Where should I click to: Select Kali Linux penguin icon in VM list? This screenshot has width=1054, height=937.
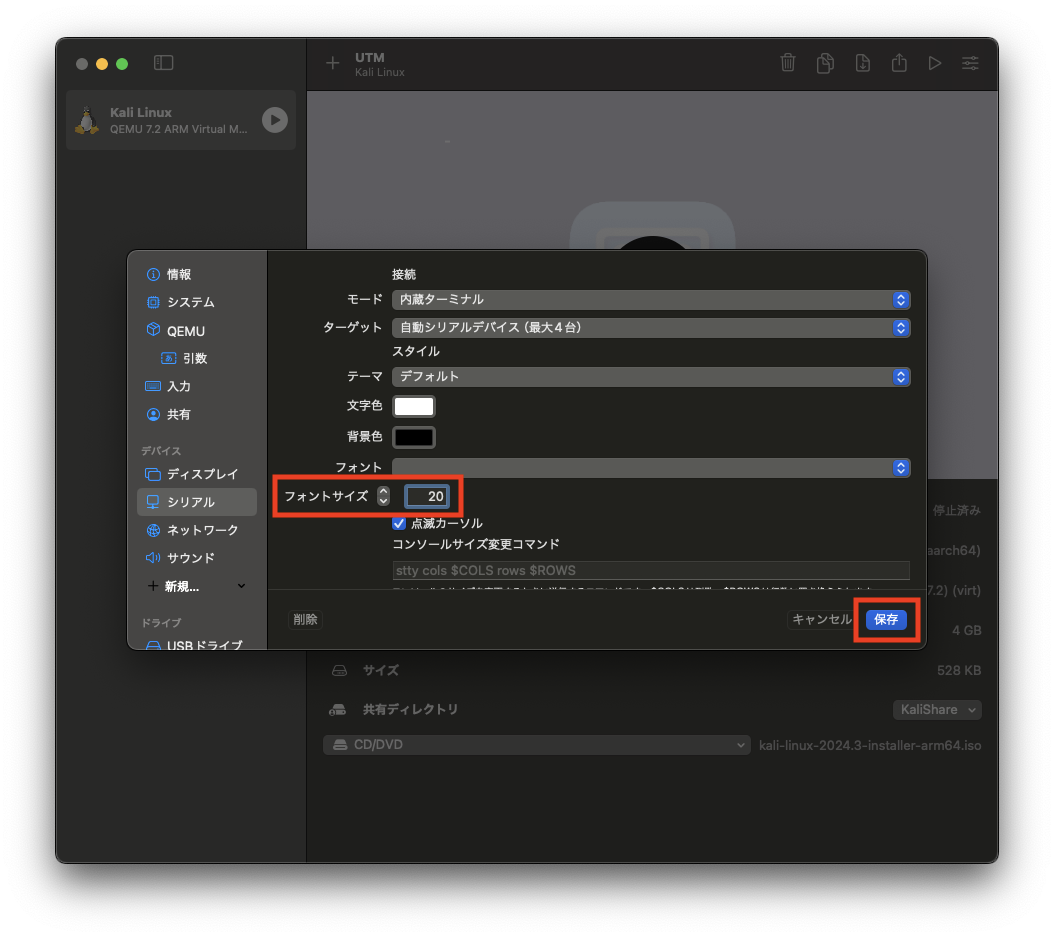(87, 120)
